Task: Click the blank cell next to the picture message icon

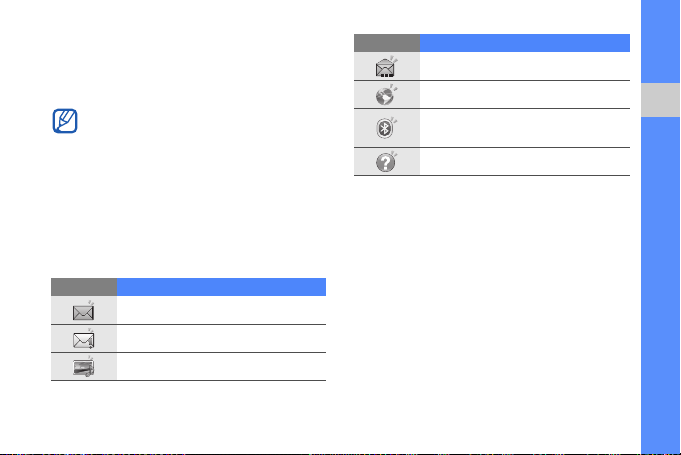Action: coord(221,366)
